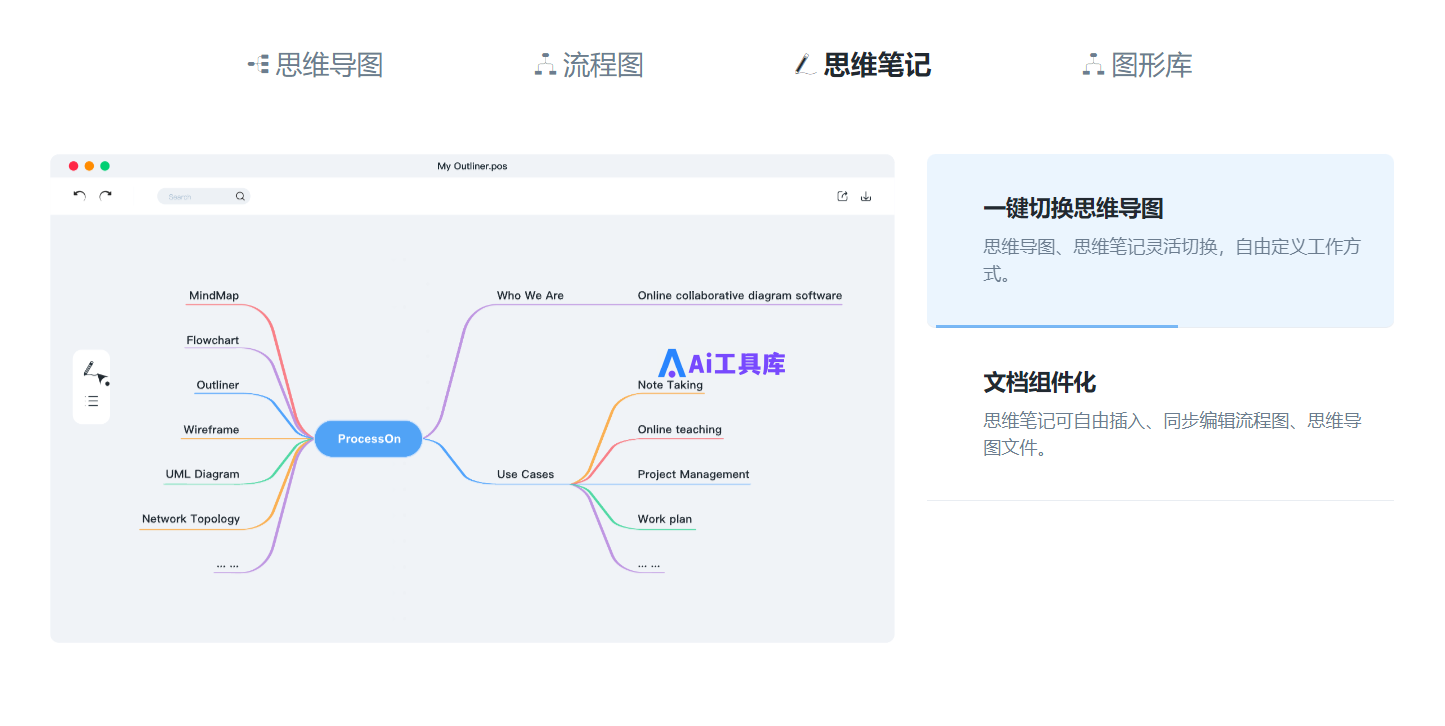Go to the 图形库 tab
Image resolution: width=1445 pixels, height=726 pixels.
(x=1137, y=65)
